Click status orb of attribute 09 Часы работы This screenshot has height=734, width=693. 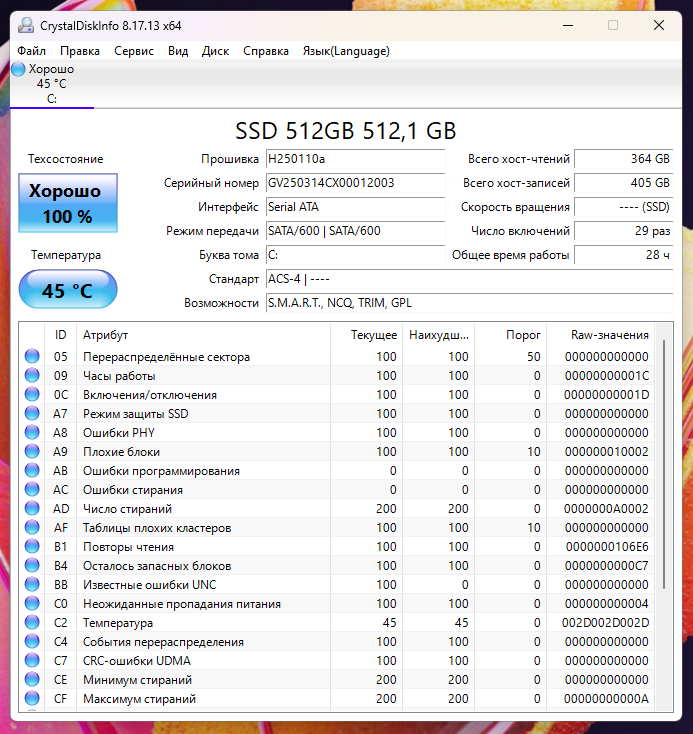pos(32,375)
